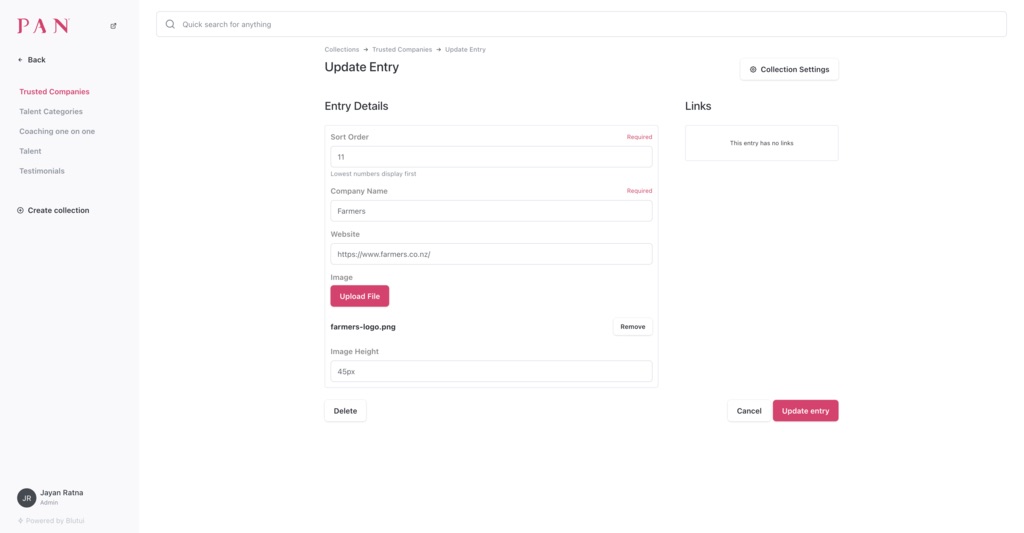Open Trusted Companies collection in sidebar
The height and width of the screenshot is (533, 1024).
54,91
